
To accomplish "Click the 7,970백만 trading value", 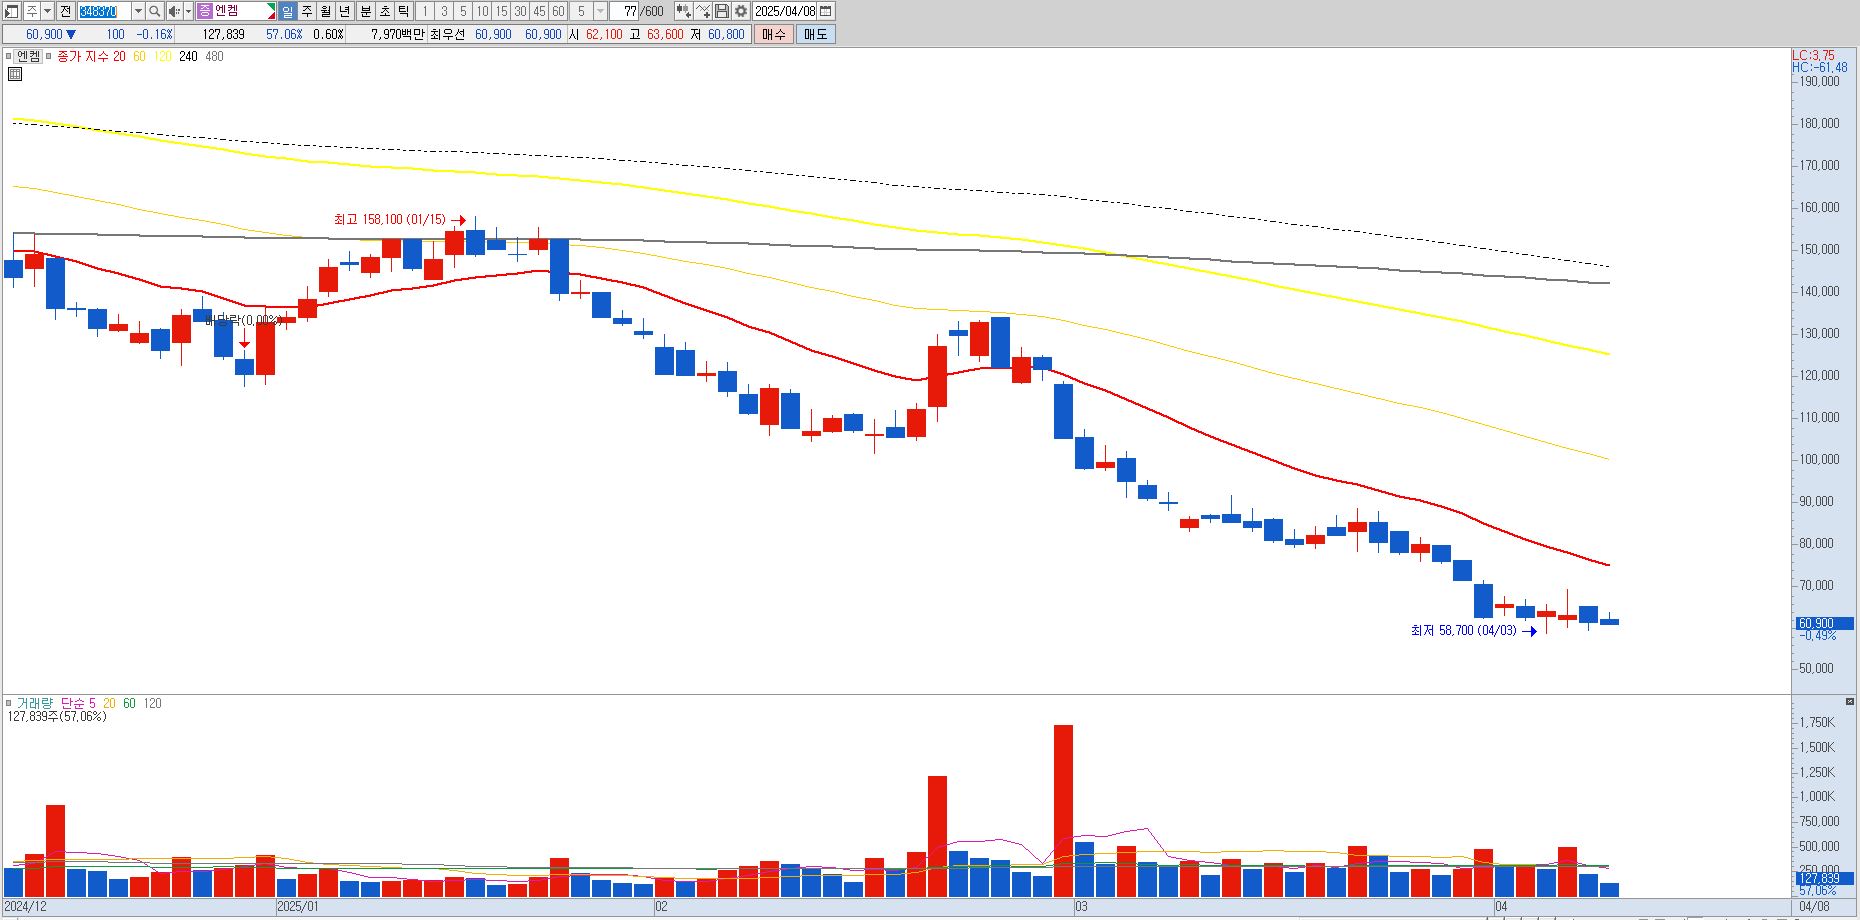I will [x=398, y=34].
